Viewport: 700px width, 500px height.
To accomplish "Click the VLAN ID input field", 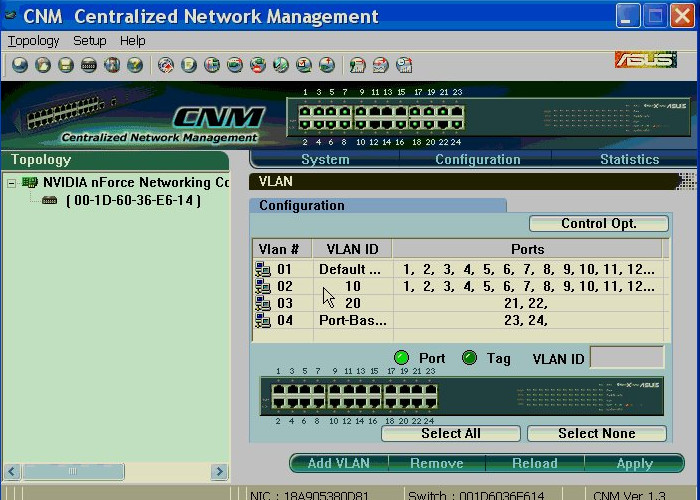I will [x=627, y=358].
